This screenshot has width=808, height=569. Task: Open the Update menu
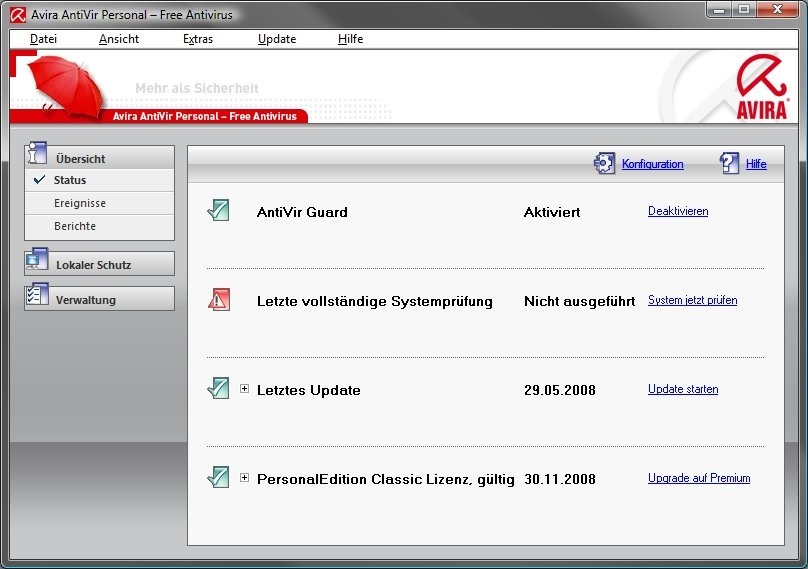coord(277,39)
